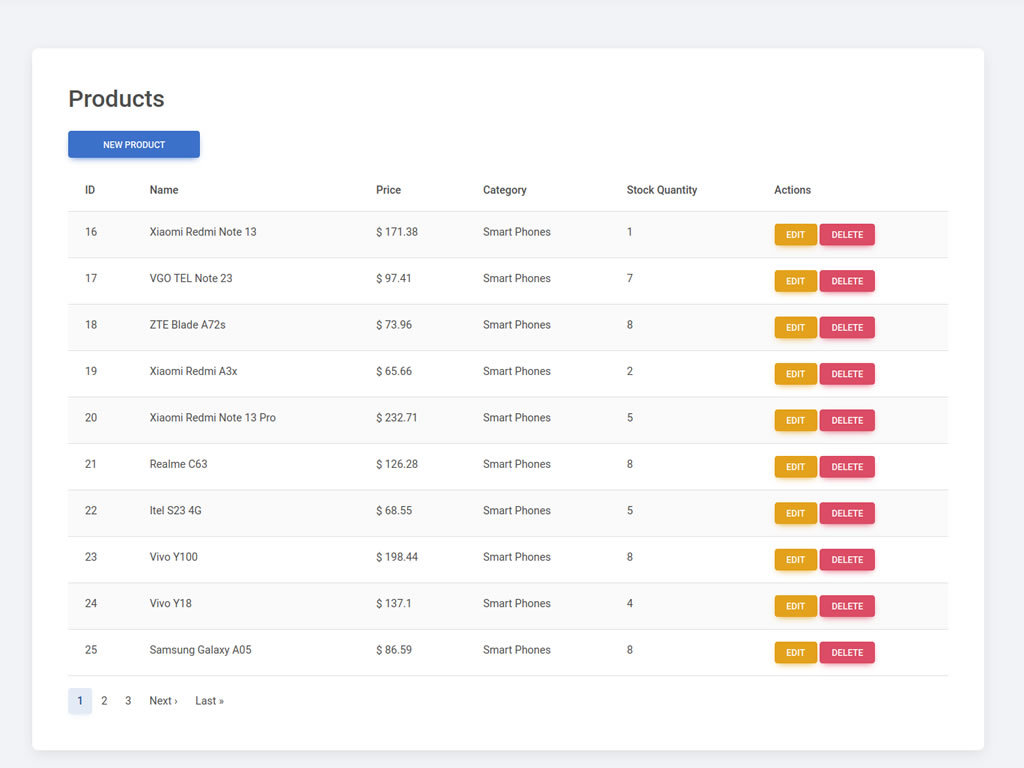Delete the ZTE Blade A72s row

click(x=847, y=327)
